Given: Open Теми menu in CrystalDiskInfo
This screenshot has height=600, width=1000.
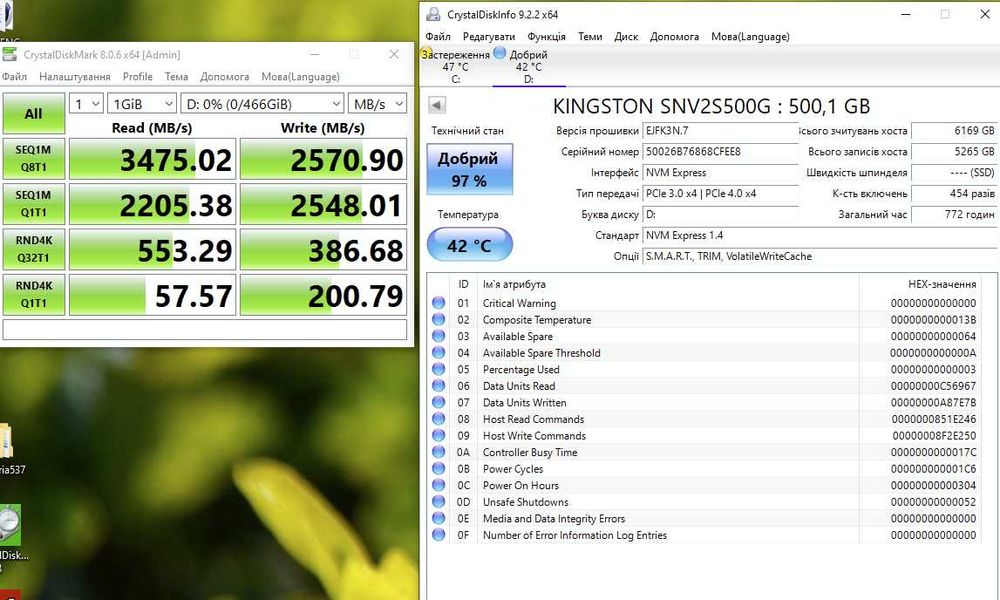Looking at the screenshot, I should [x=590, y=36].
